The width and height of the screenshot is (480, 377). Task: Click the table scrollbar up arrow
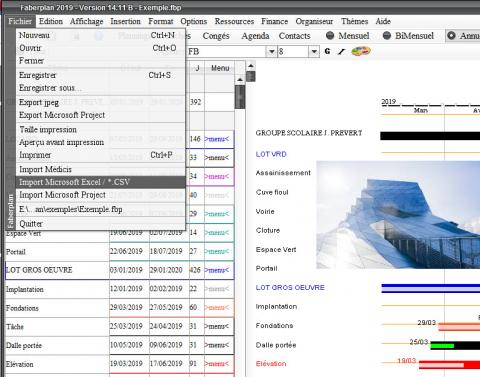point(240,80)
